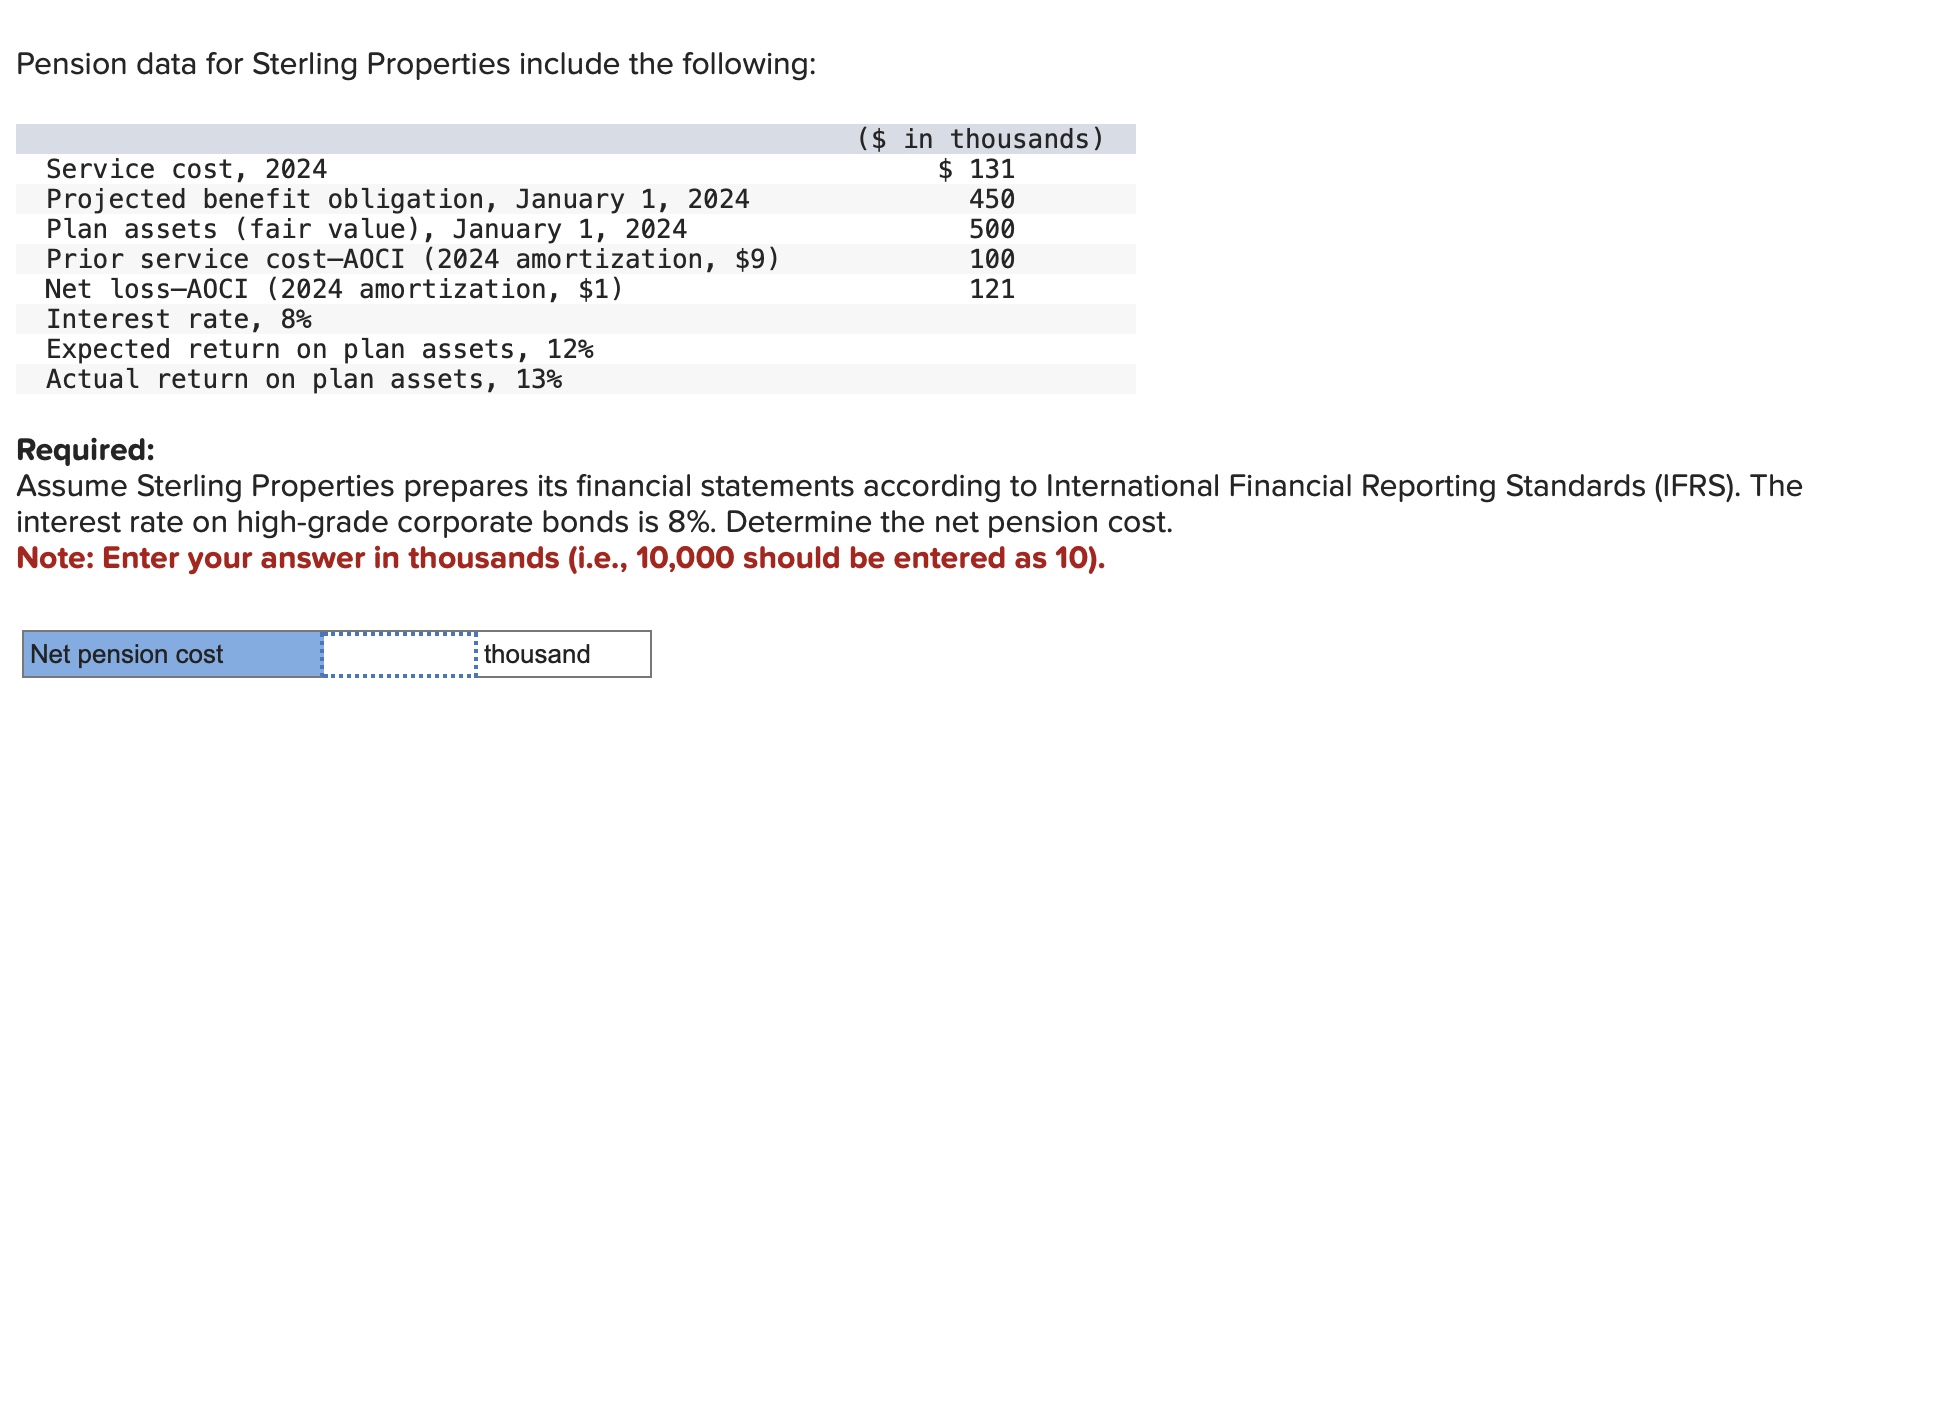Click the thousand unit label
The width and height of the screenshot is (1936, 1412).
pos(535,655)
